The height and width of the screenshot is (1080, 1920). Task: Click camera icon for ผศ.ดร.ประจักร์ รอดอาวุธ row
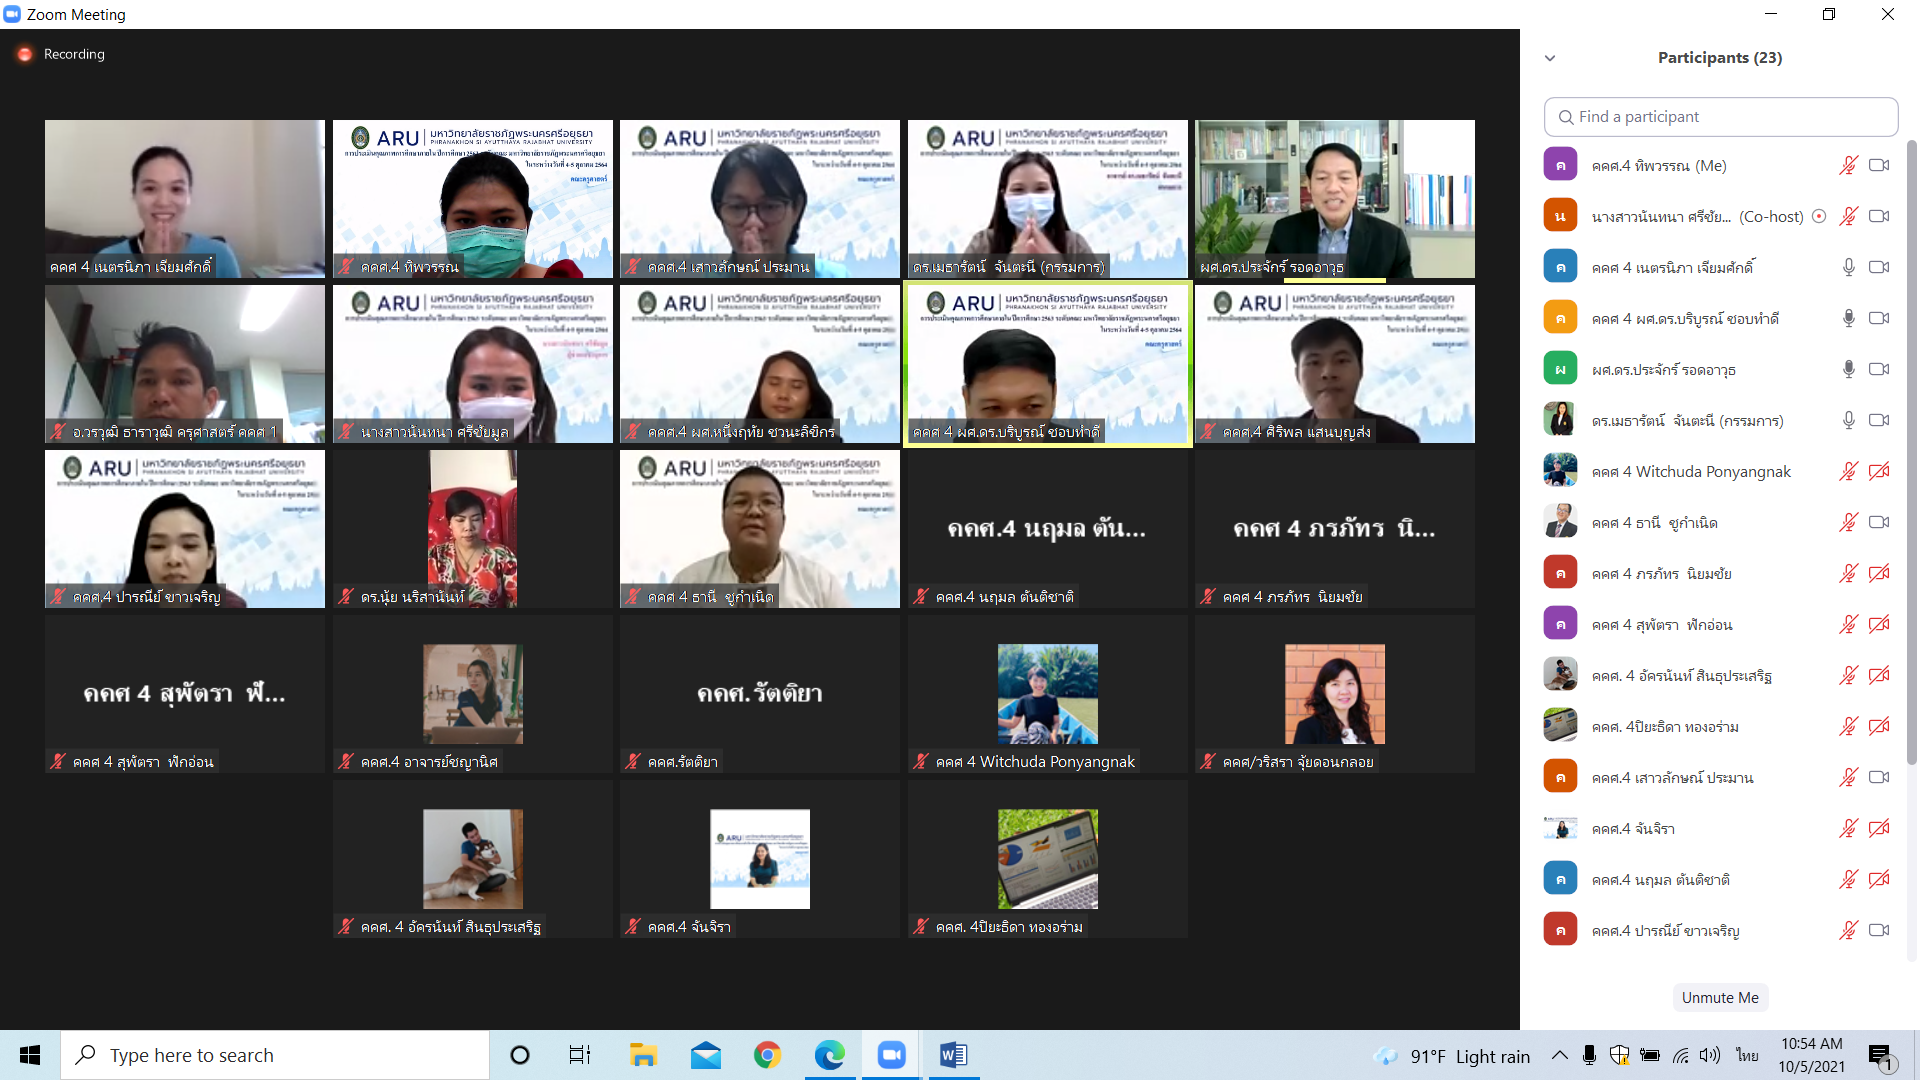1879,369
